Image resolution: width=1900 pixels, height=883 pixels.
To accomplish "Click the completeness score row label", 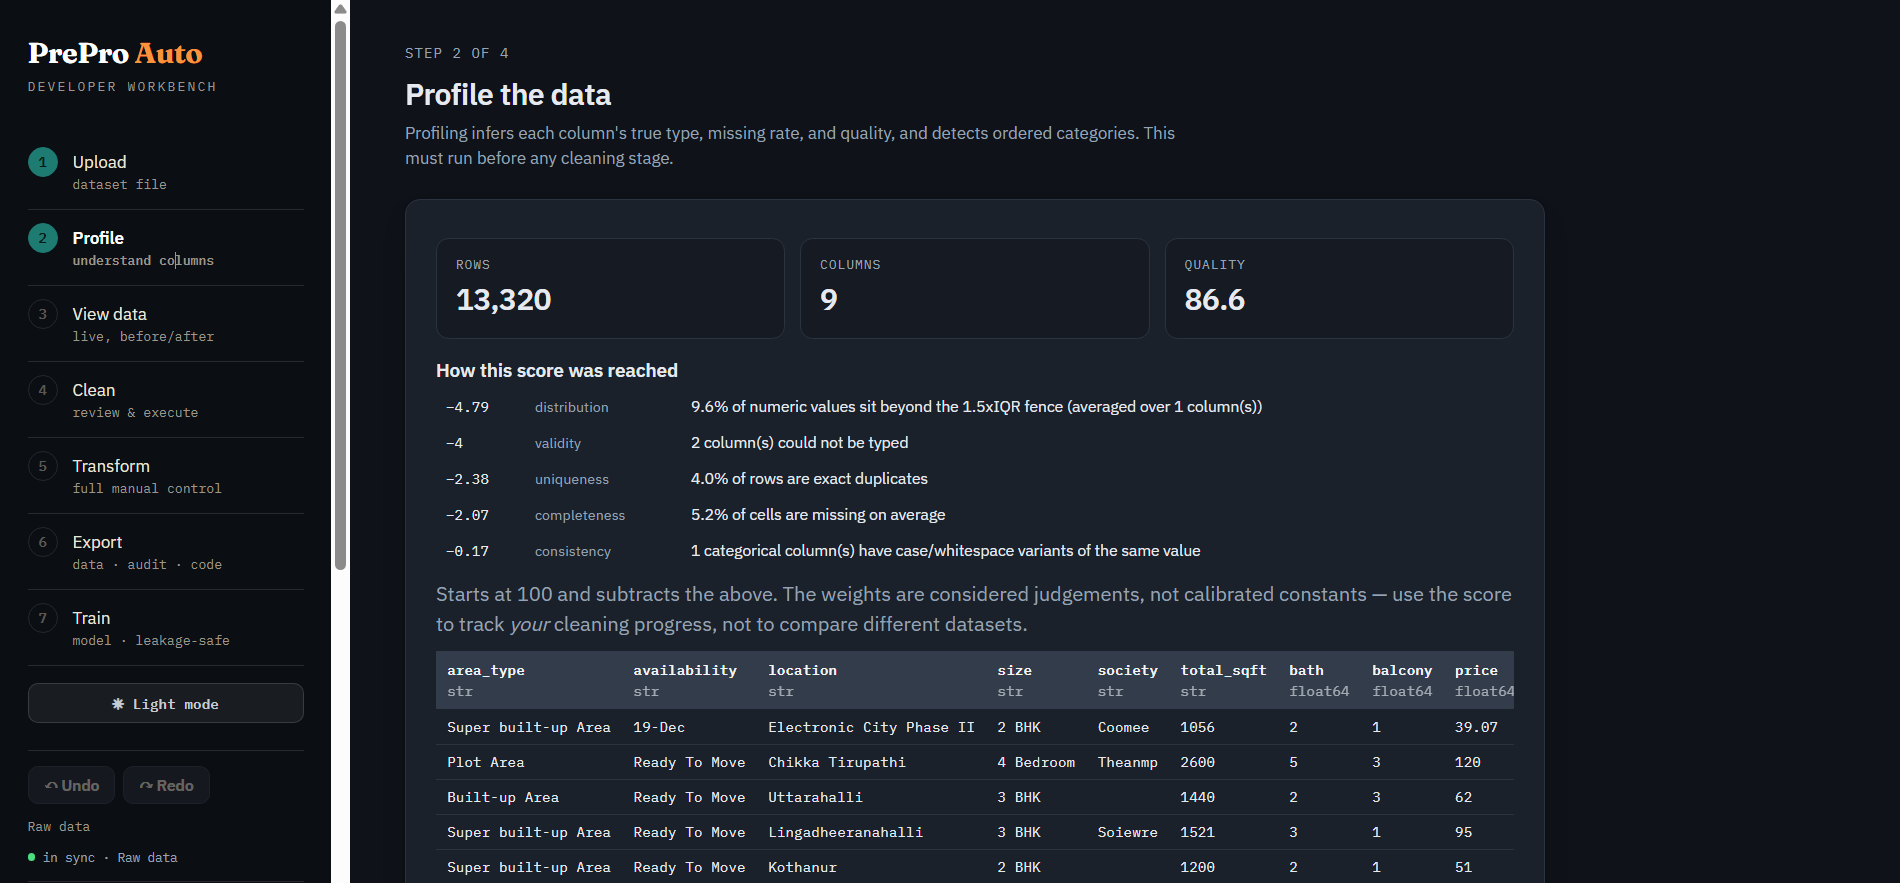I will 580,515.
